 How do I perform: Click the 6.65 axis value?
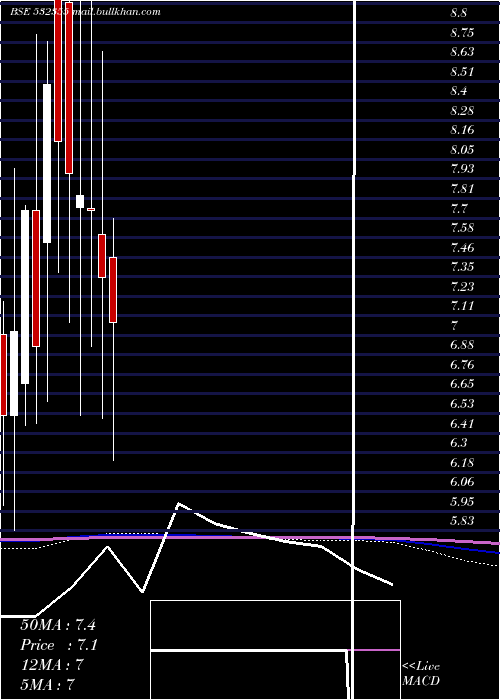pos(462,384)
